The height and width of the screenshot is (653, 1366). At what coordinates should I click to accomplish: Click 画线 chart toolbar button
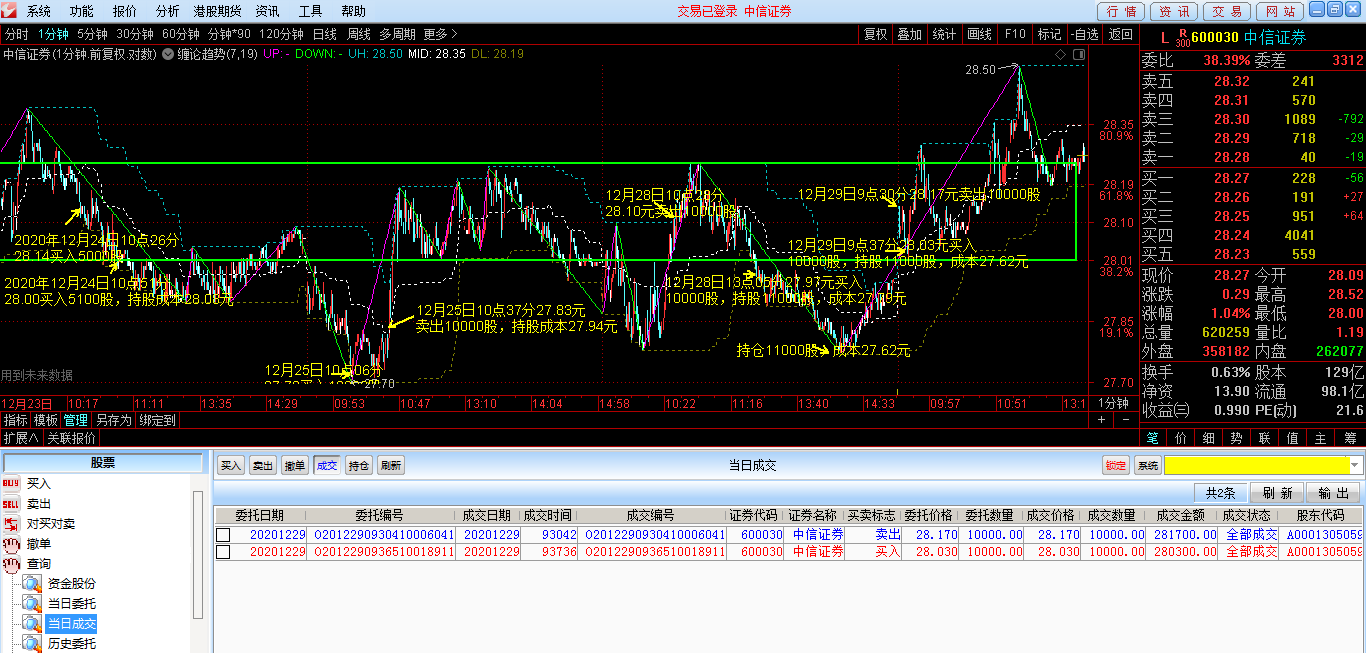[979, 34]
